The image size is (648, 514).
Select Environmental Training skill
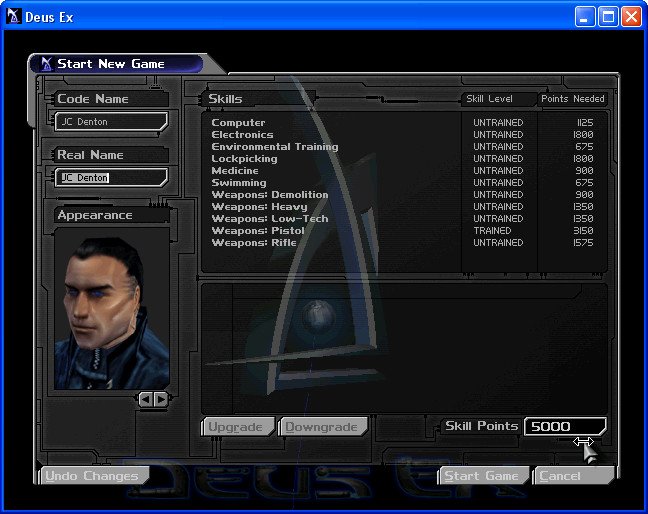tap(403, 147)
